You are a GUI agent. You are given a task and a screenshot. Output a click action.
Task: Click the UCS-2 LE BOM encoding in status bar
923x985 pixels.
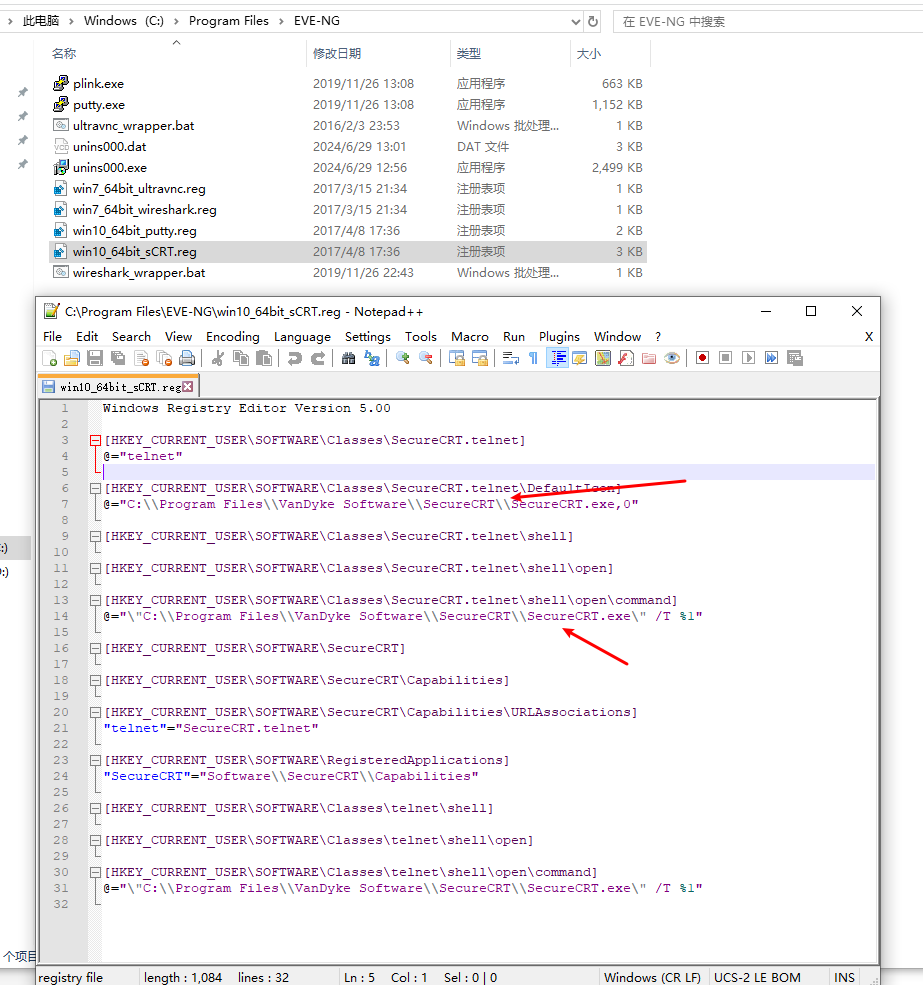point(756,977)
